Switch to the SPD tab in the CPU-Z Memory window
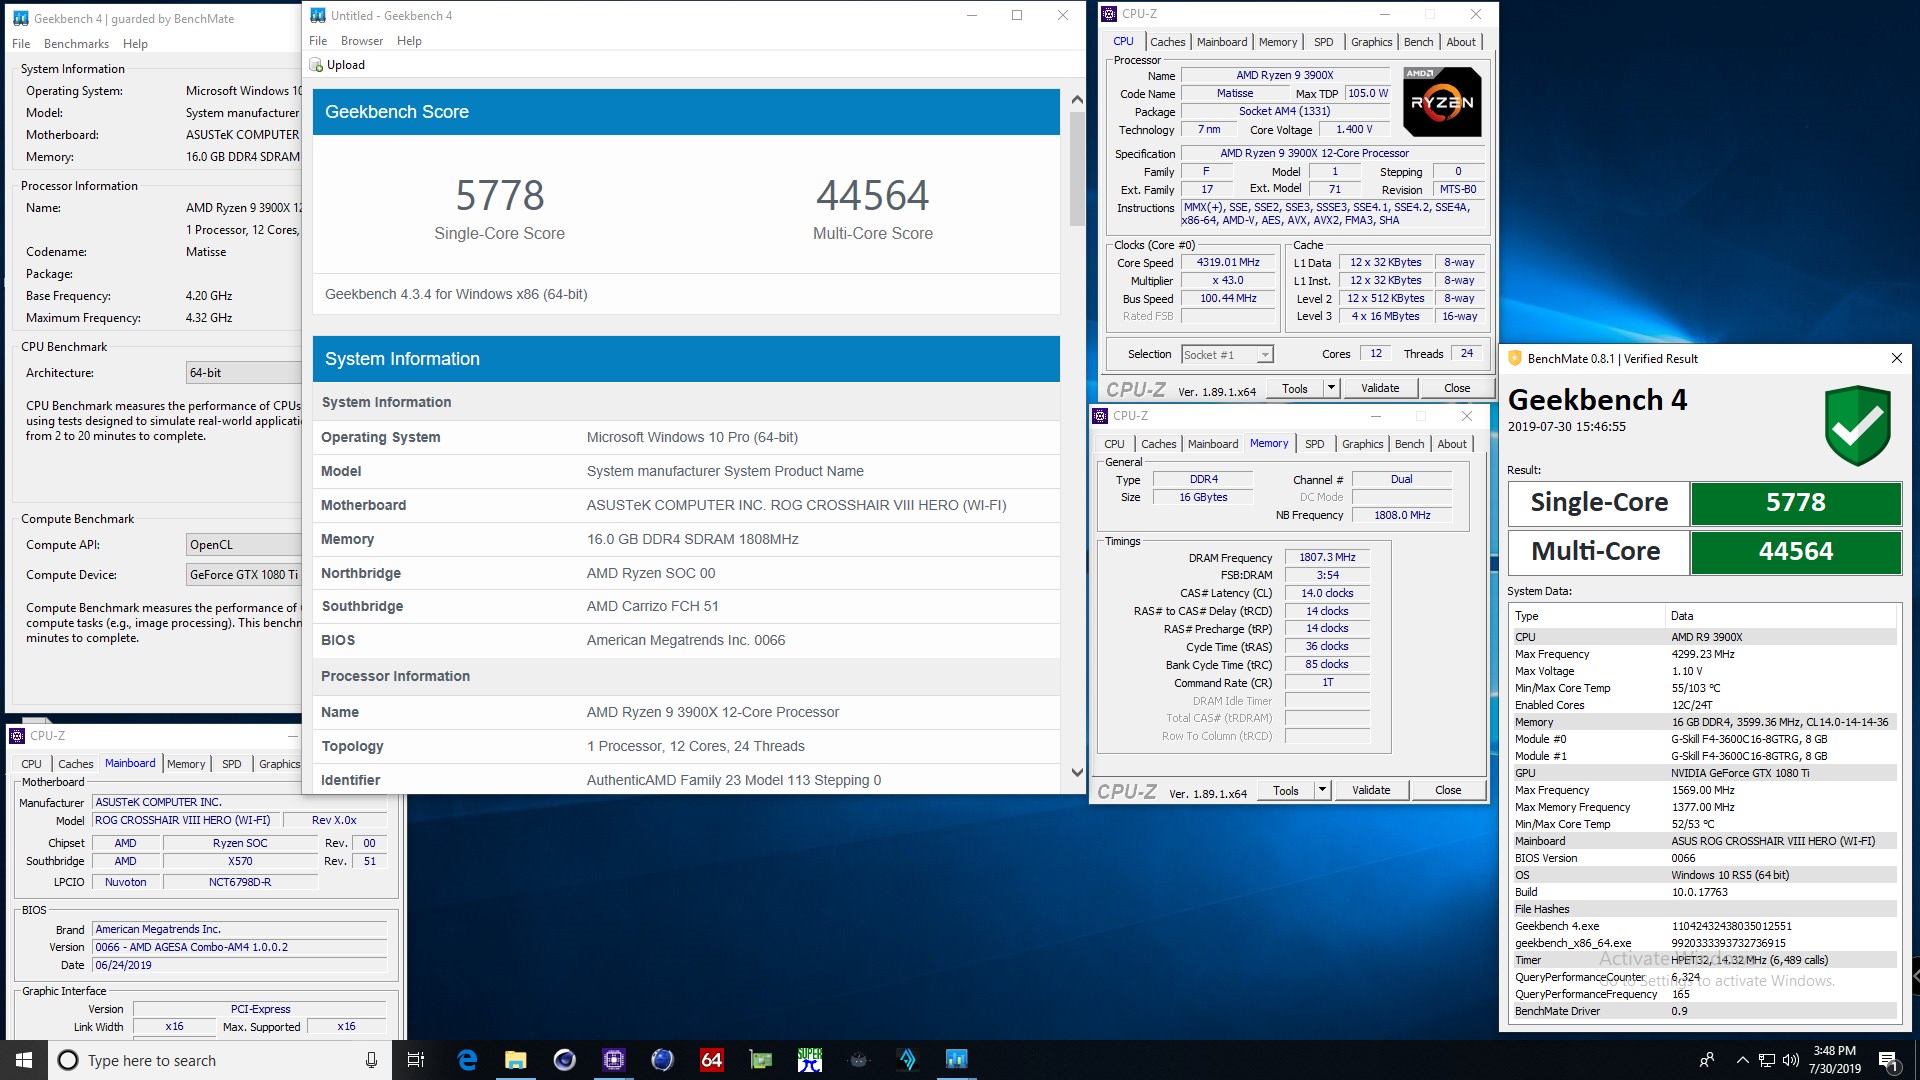 (1314, 444)
